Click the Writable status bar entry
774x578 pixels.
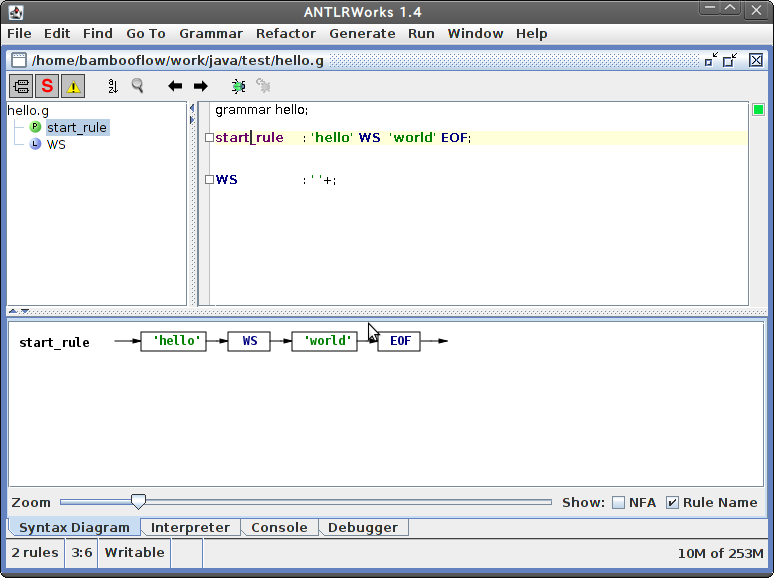coord(134,552)
